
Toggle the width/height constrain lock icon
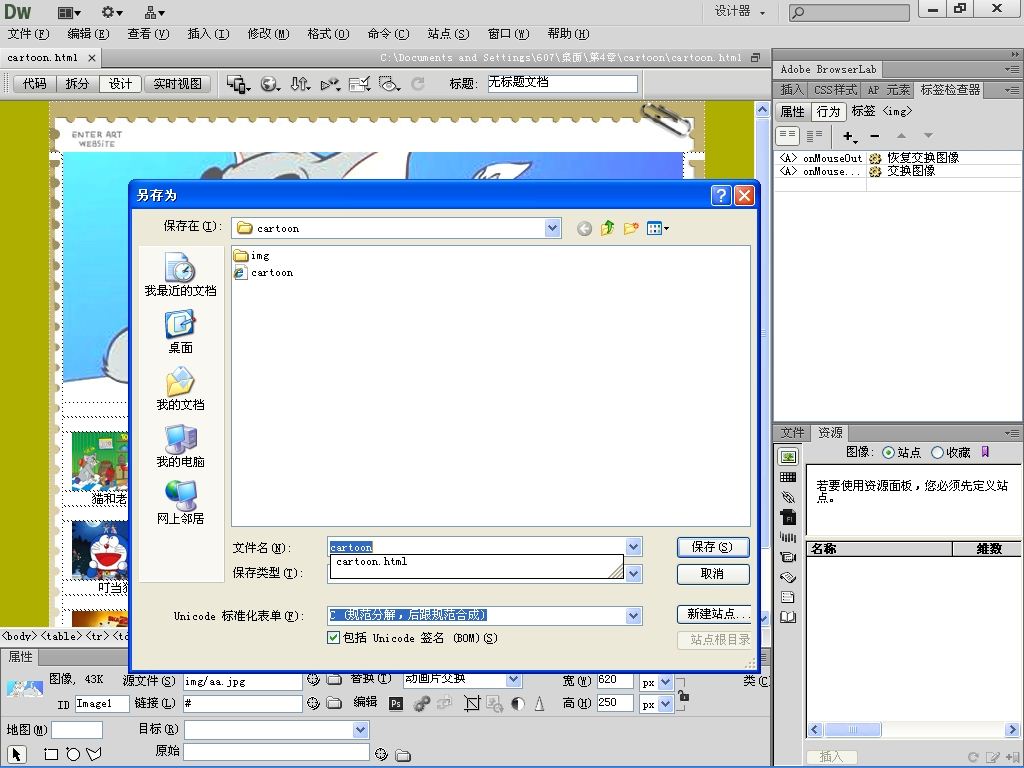point(682,695)
